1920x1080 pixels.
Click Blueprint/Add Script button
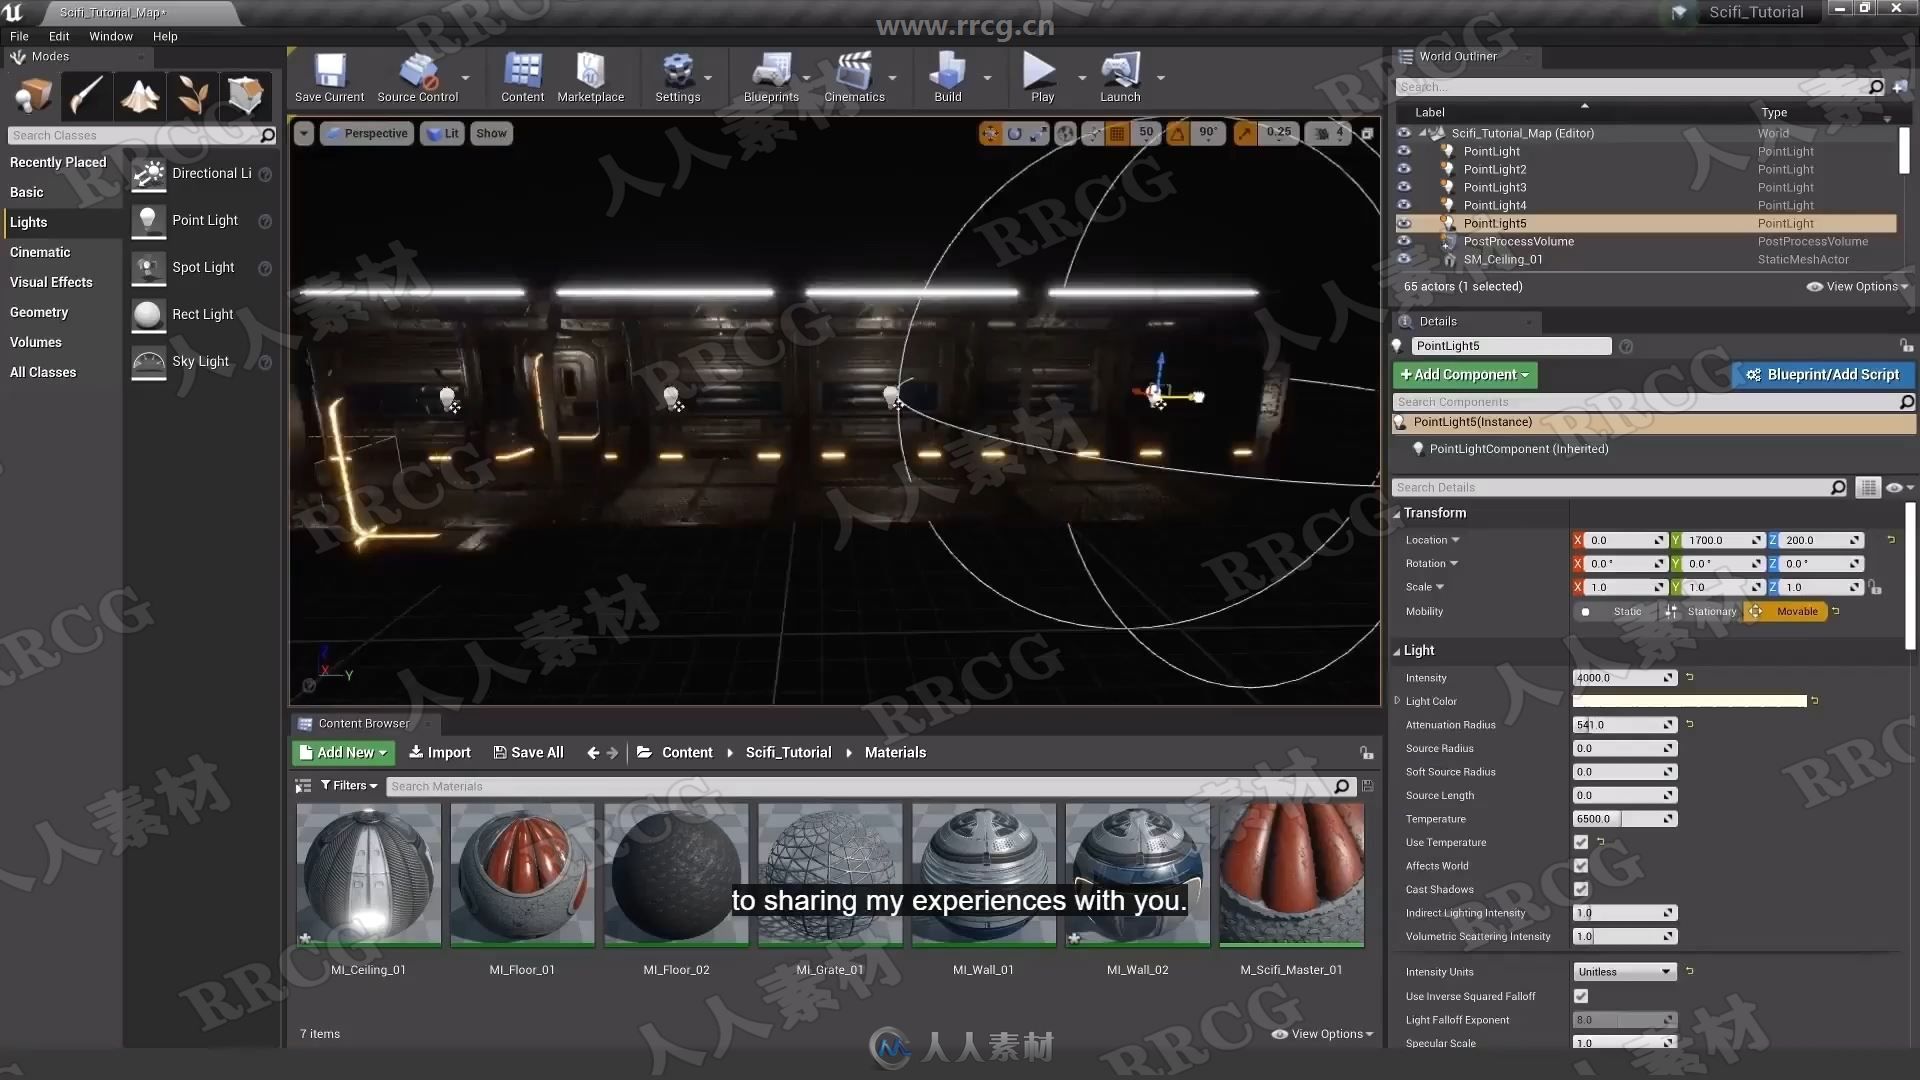[1826, 373]
